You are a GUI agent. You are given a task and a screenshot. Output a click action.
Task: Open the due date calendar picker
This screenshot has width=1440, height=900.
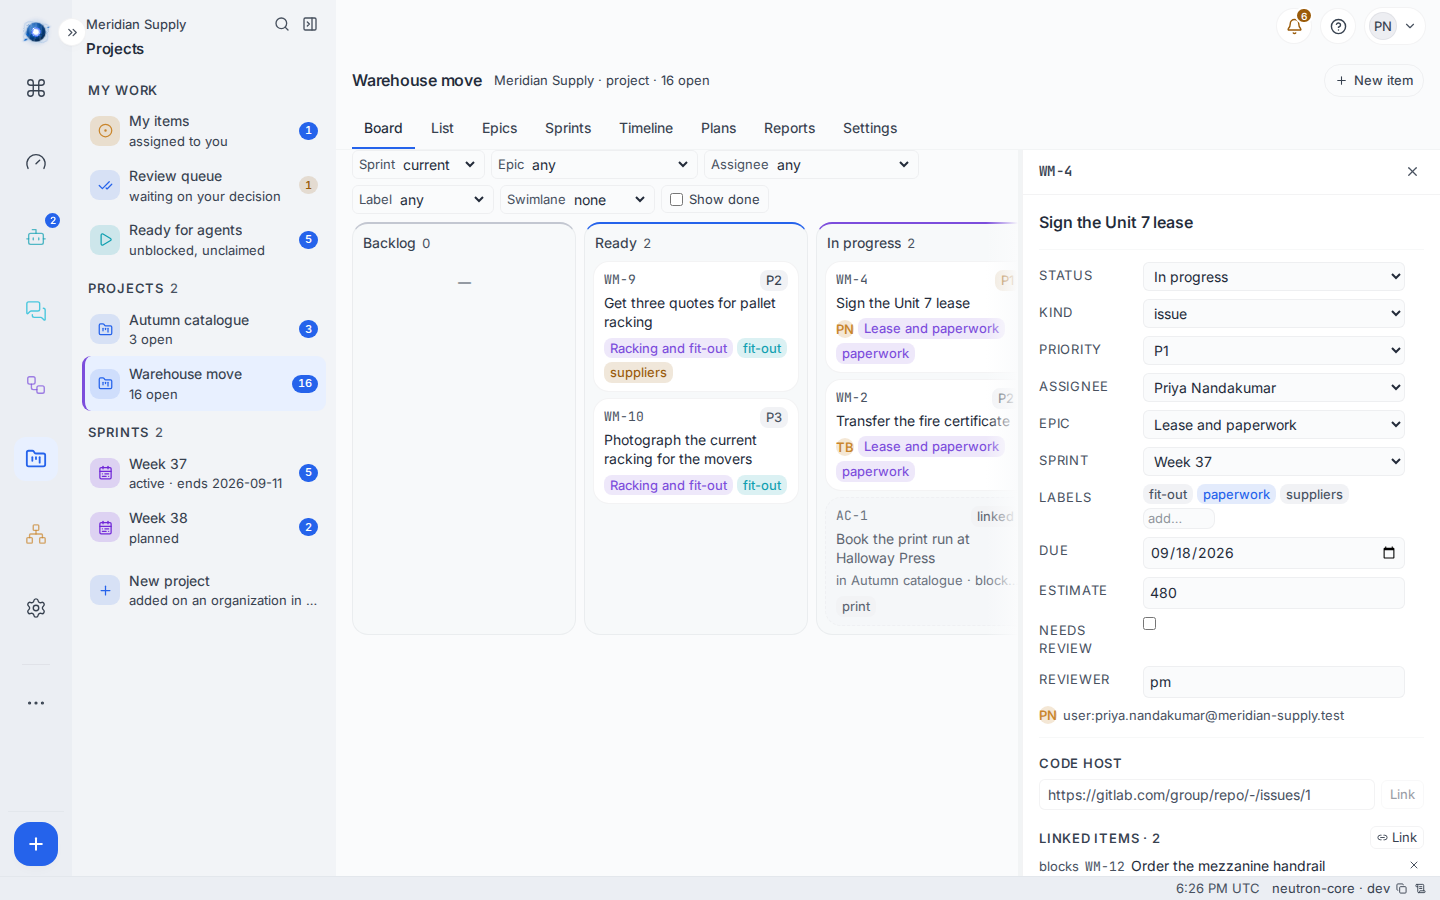[x=1388, y=553]
